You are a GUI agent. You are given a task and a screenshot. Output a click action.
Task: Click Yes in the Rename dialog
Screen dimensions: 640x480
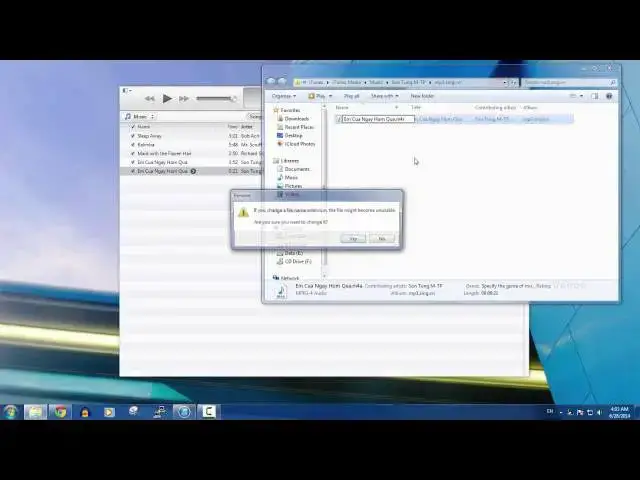353,238
